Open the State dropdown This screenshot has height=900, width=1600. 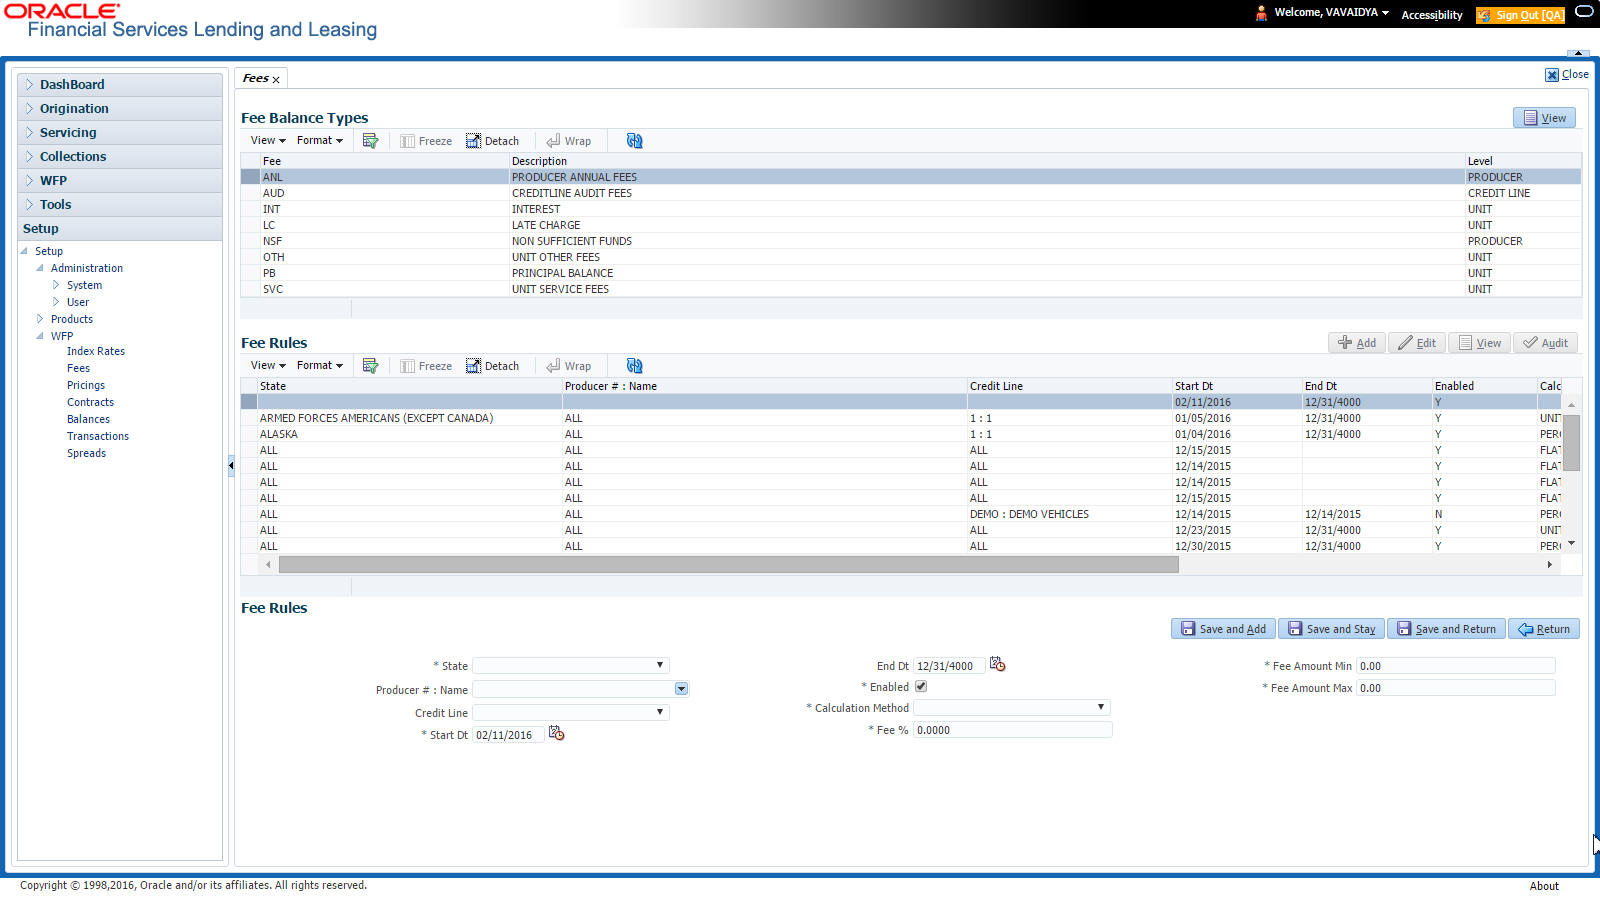click(571, 666)
